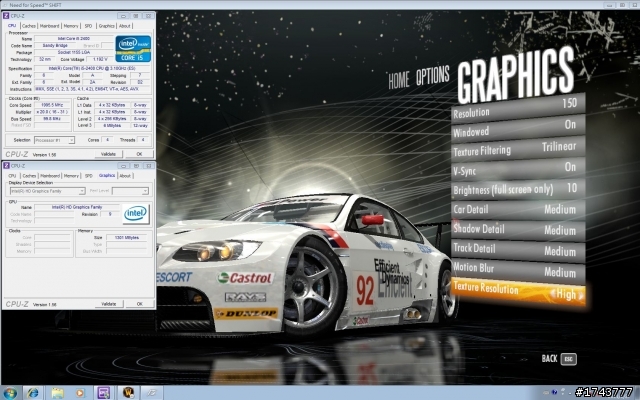The height and width of the screenshot is (400, 640).
Task: Click the 'Socket 1155 LGA' package value
Action: (x=73, y=52)
